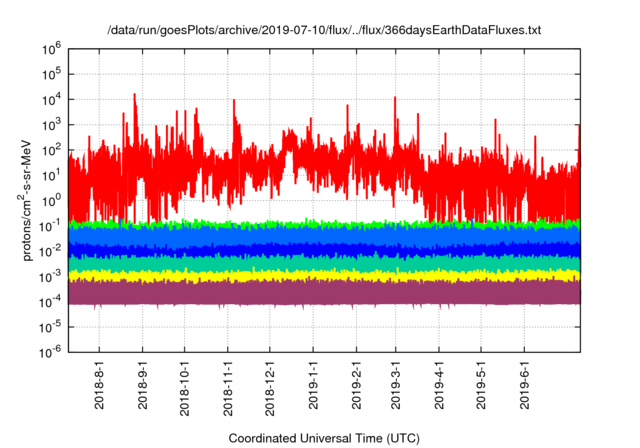Click the bright green flux band edge
The image size is (640, 448).
324,224
